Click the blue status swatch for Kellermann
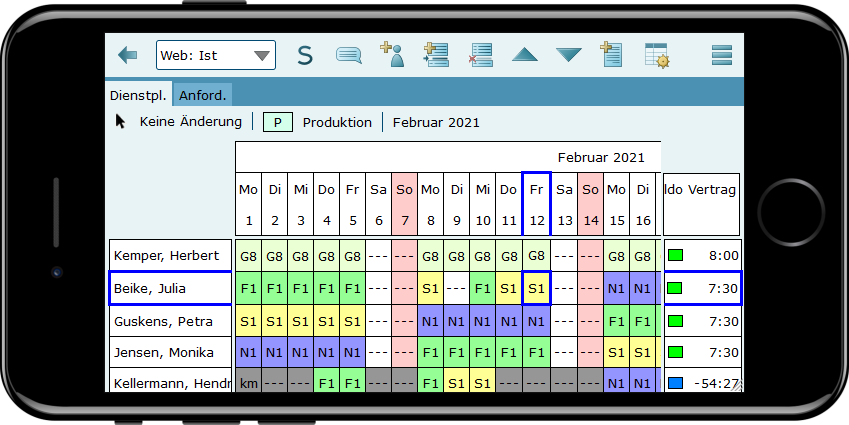 click(x=675, y=384)
